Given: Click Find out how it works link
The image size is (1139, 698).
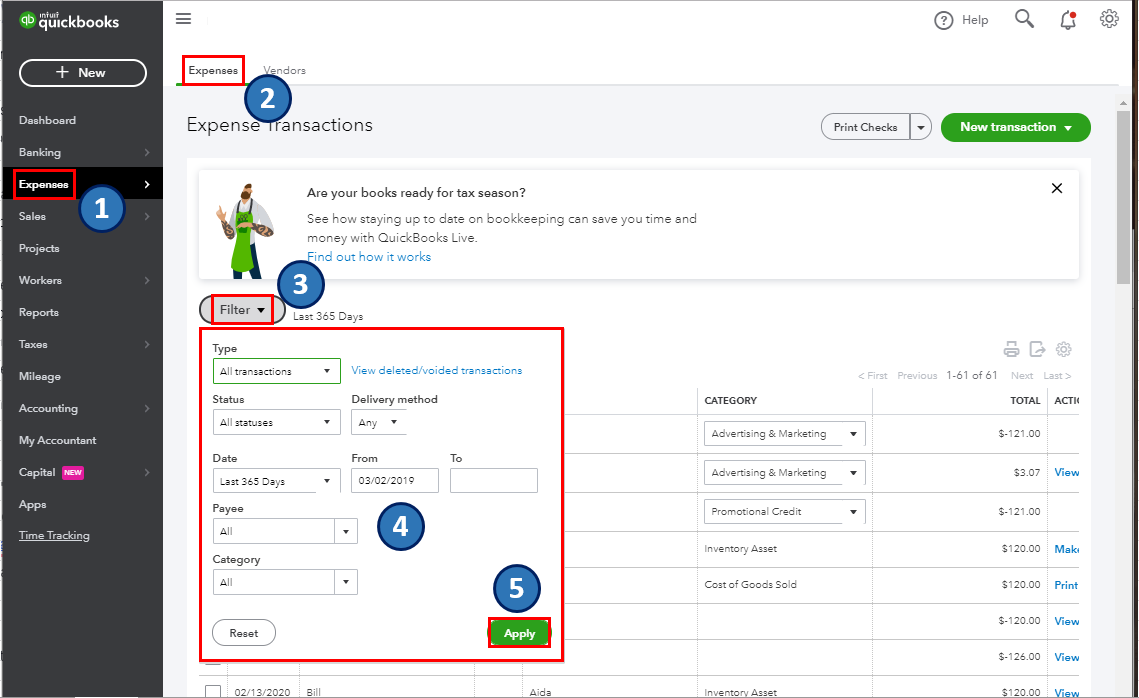Looking at the screenshot, I should [369, 257].
